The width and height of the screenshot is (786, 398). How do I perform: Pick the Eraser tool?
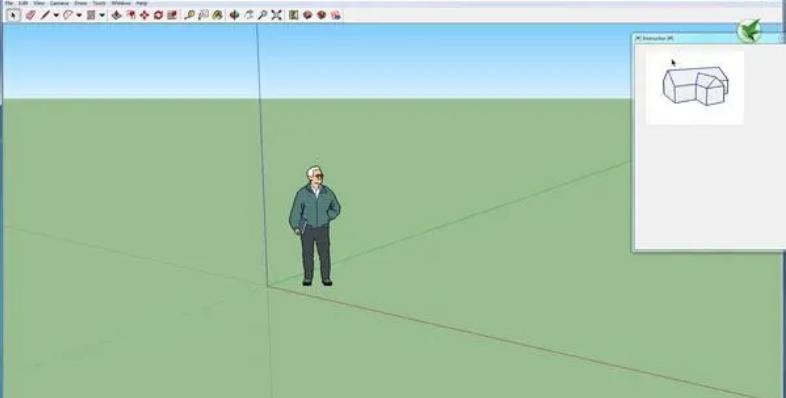point(30,15)
